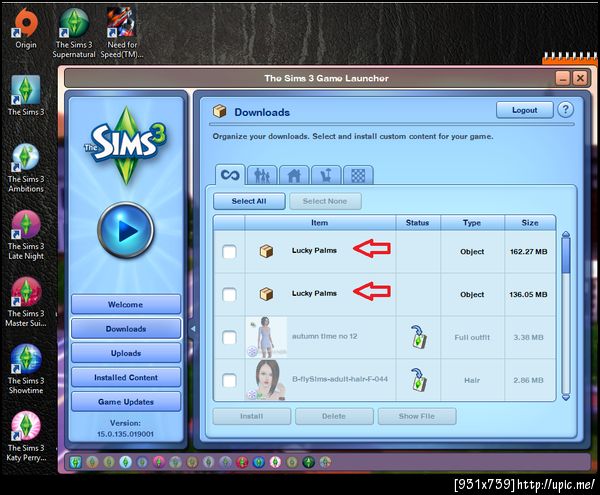Close The Sims 3 Game Launcher window

580,78
